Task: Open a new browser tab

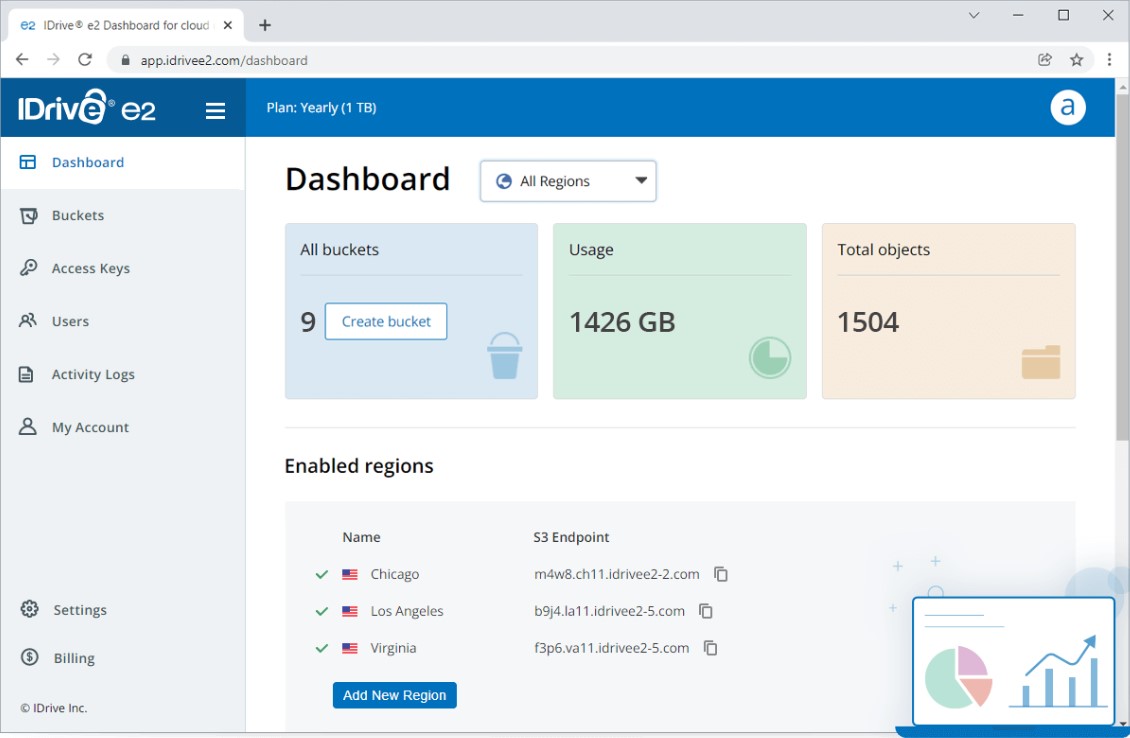Action: [264, 25]
